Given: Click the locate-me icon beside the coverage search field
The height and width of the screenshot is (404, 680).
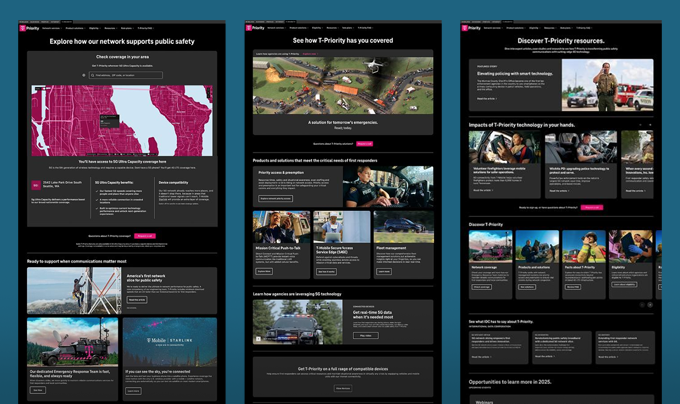Looking at the screenshot, I should 84,75.
